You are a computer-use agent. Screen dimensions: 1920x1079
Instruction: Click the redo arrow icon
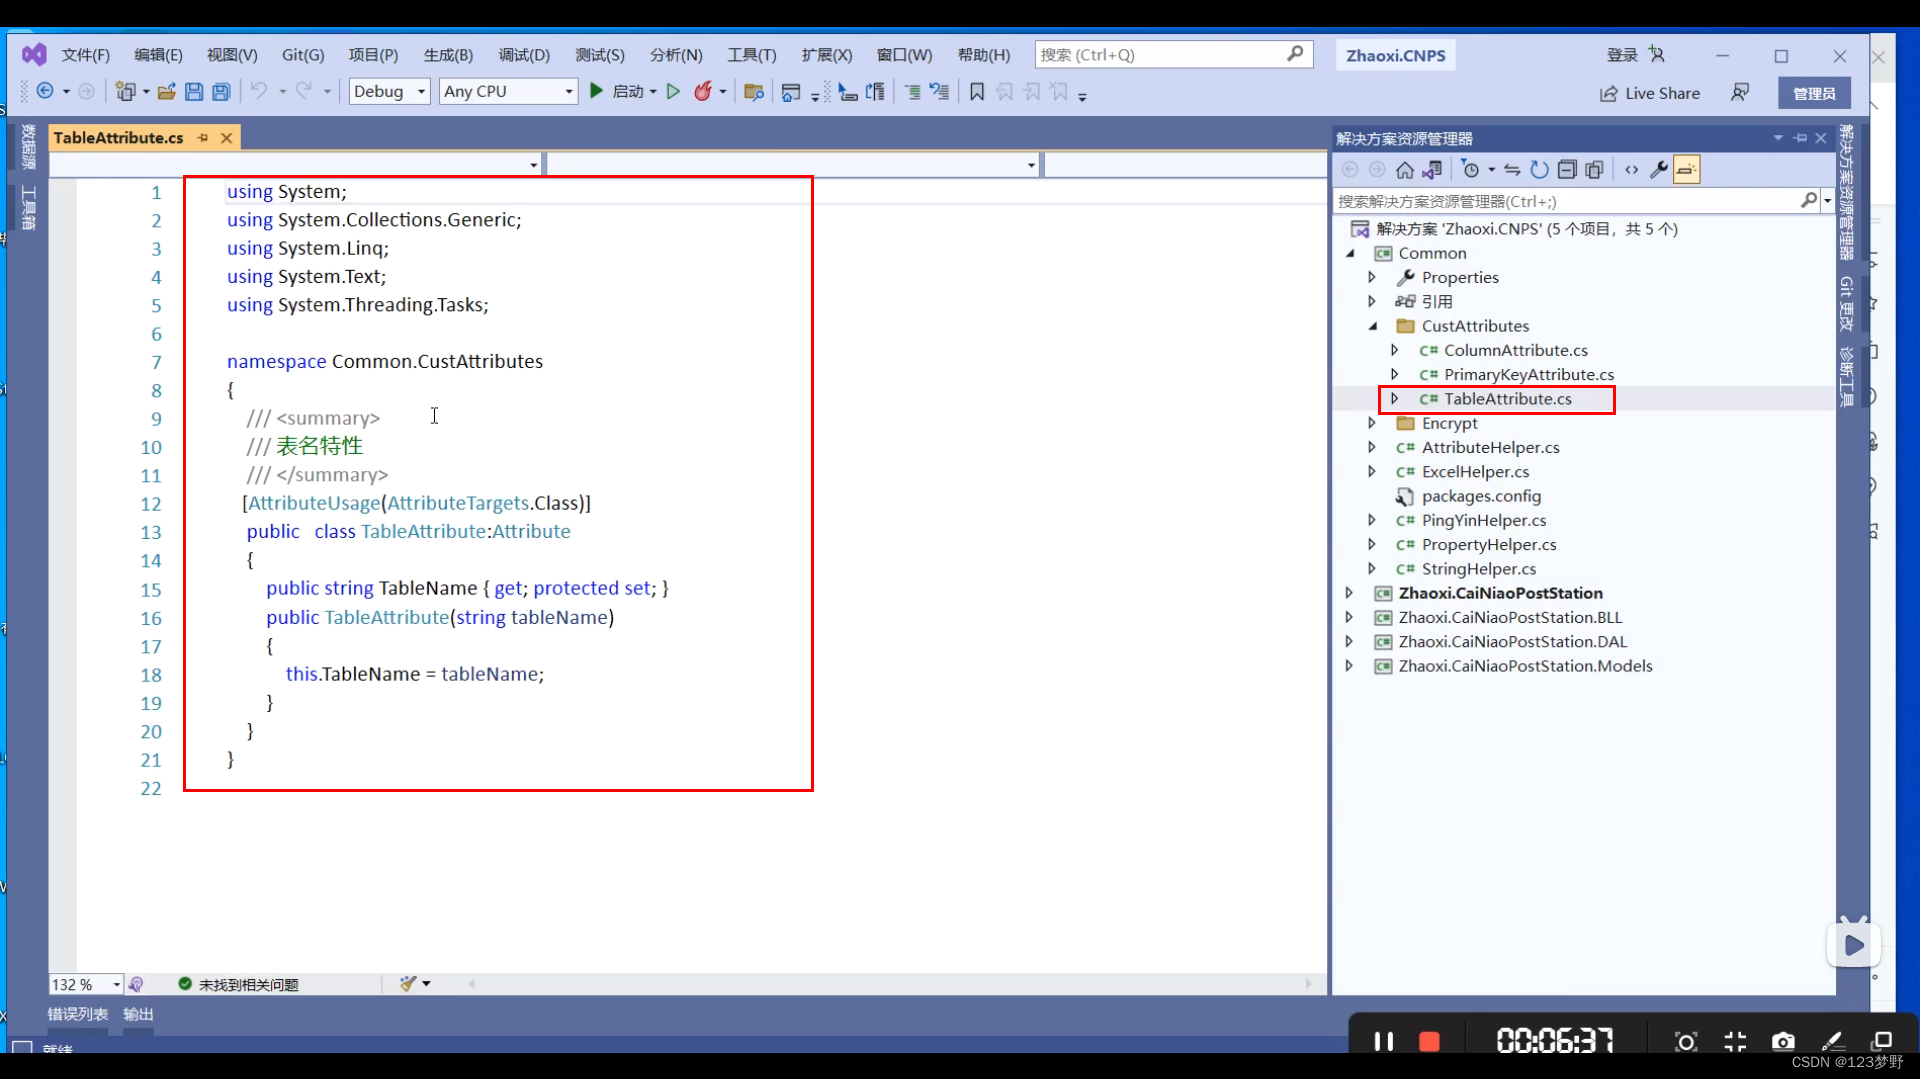point(303,91)
